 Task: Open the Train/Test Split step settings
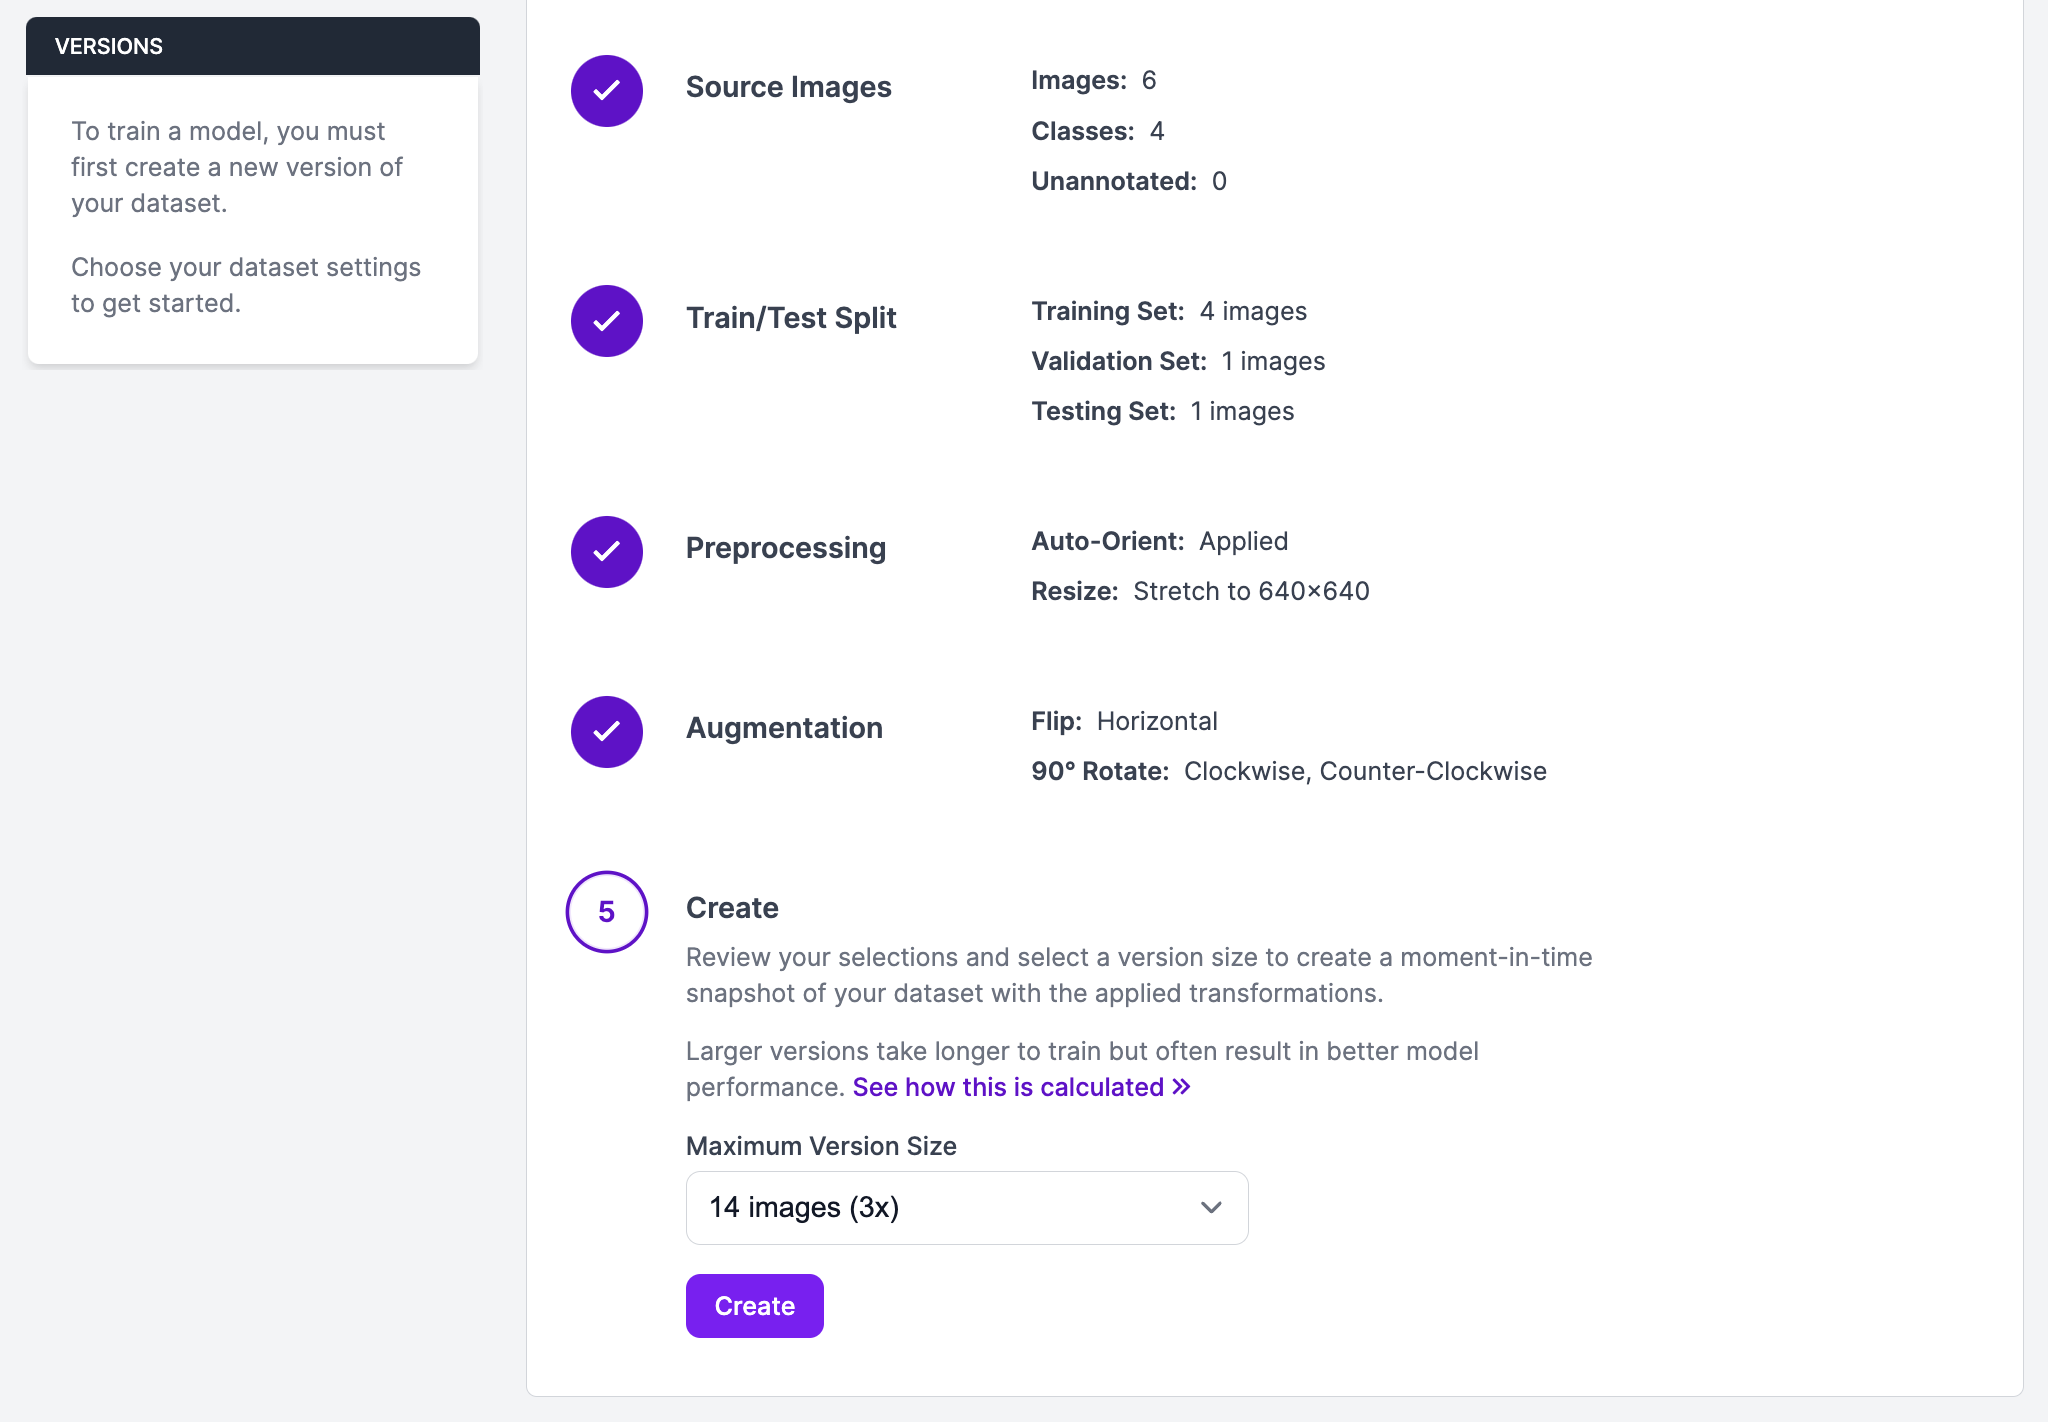point(790,318)
